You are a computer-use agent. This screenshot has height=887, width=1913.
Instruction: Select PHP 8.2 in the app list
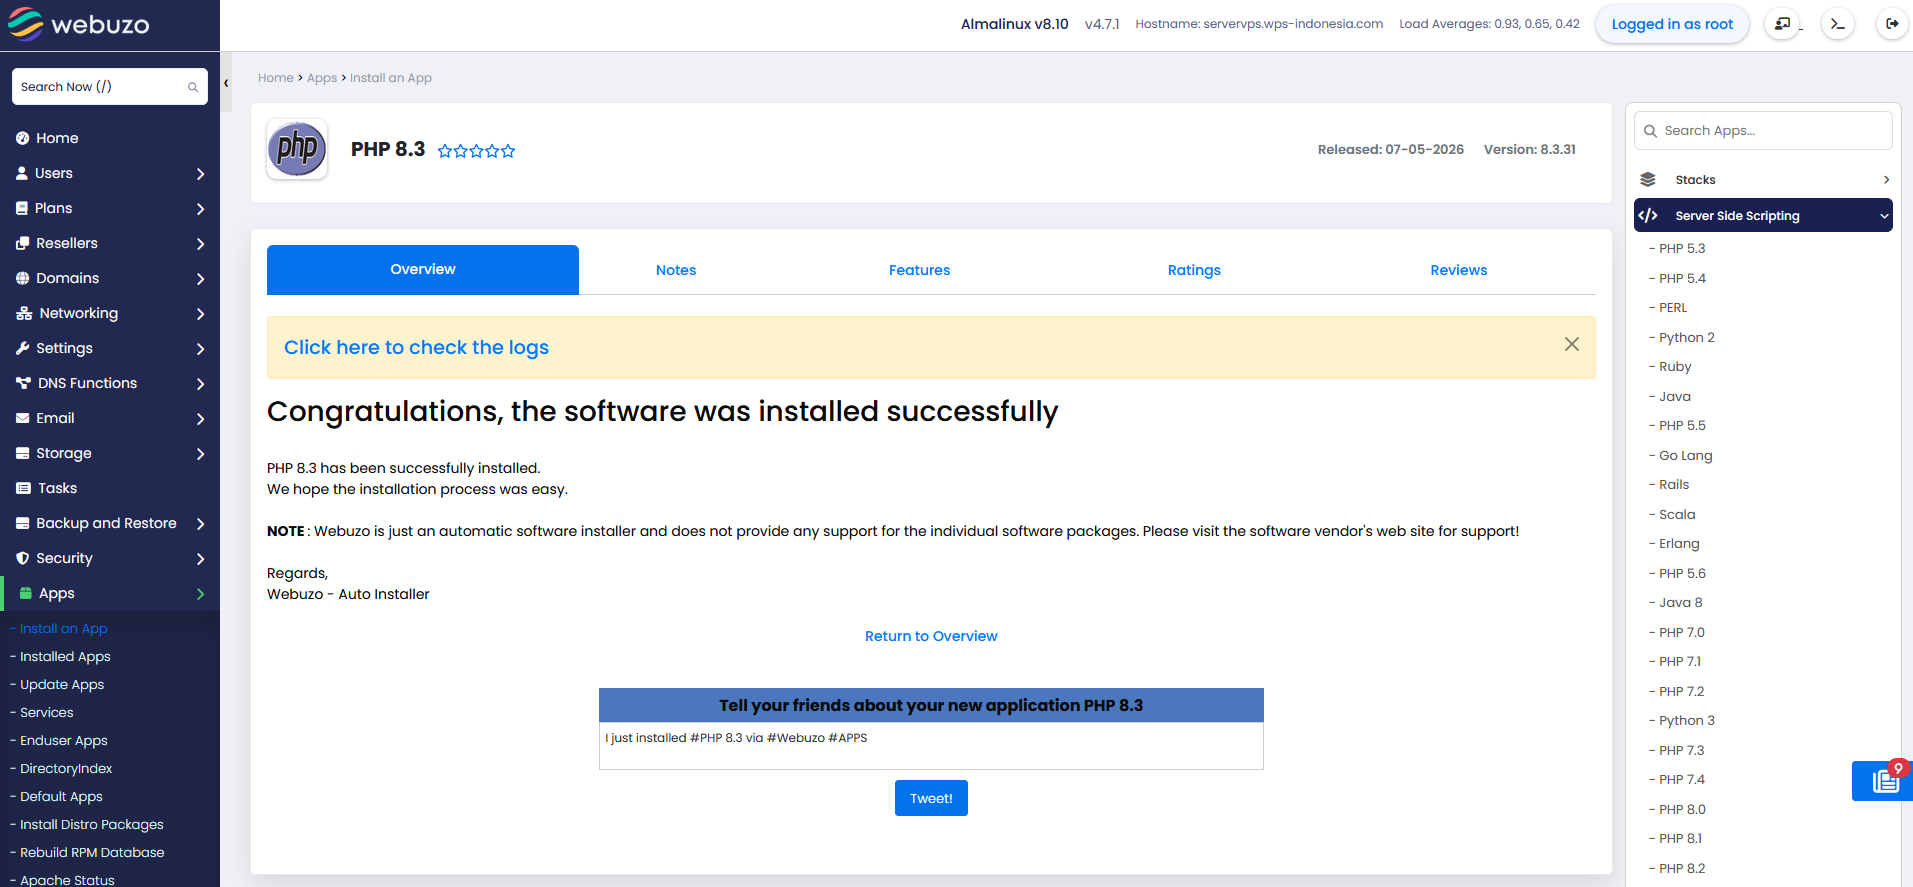coord(1682,868)
